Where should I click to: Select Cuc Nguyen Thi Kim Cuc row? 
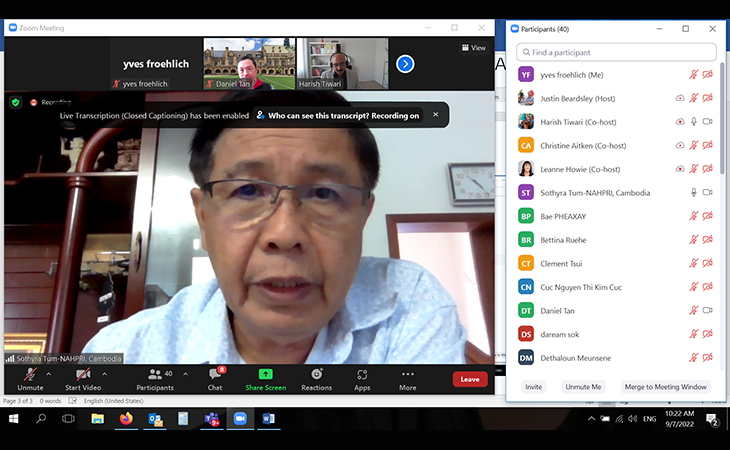pos(616,287)
